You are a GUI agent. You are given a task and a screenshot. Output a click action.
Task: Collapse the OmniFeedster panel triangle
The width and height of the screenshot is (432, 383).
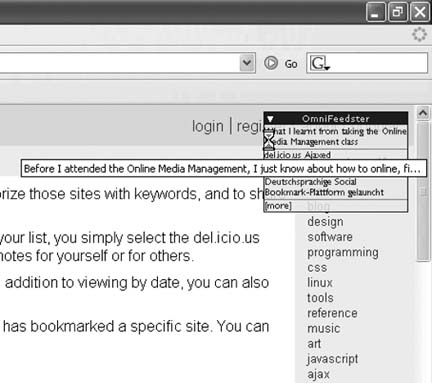[x=270, y=119]
